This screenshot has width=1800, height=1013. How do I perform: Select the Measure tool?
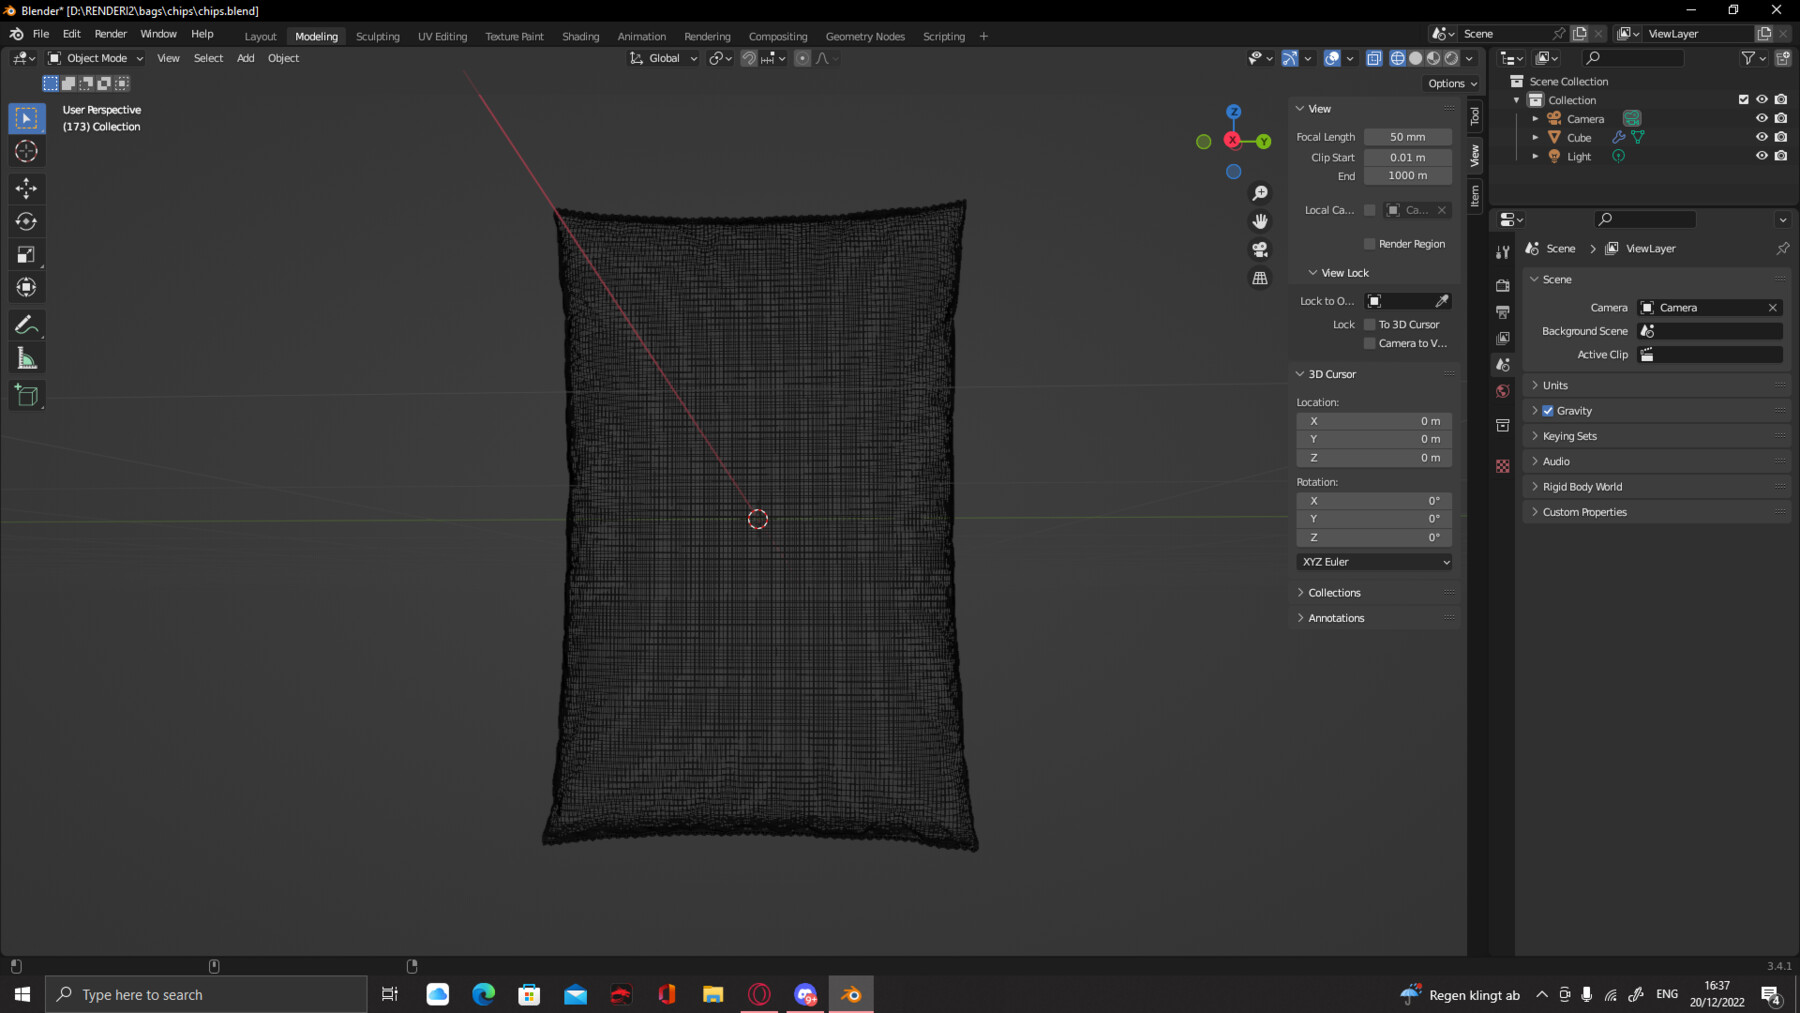tap(27, 359)
